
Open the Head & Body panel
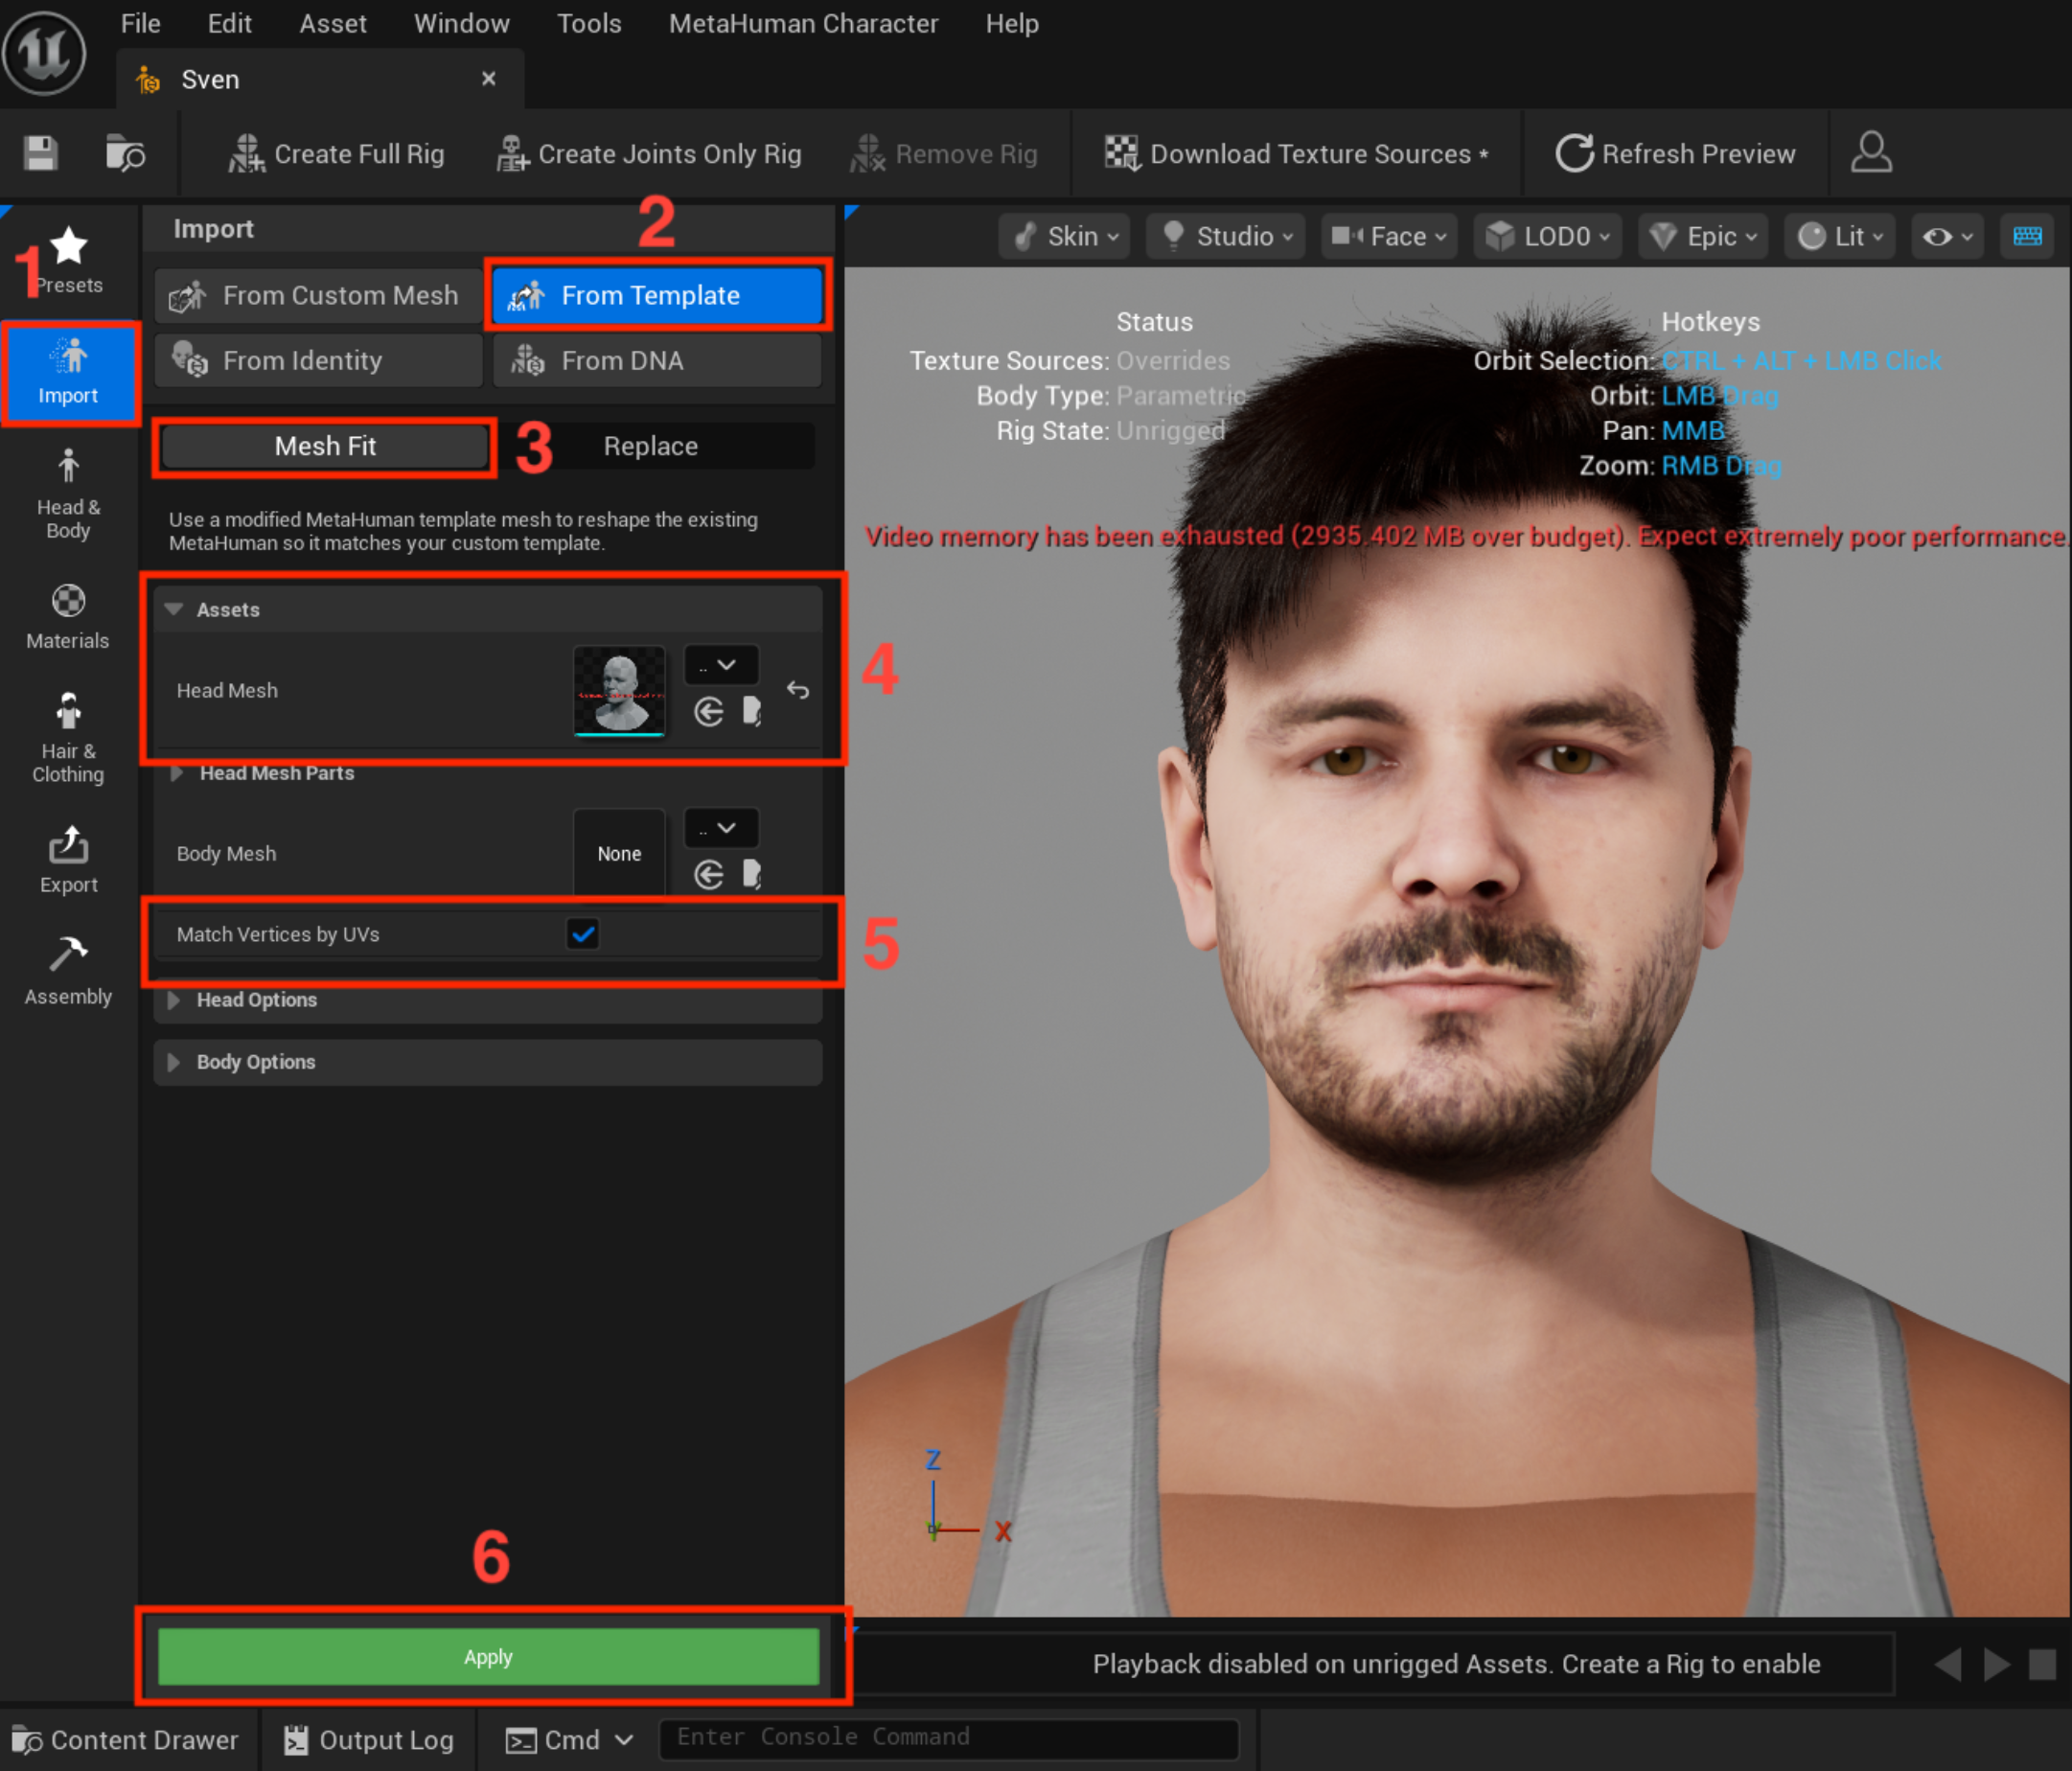pos(69,493)
